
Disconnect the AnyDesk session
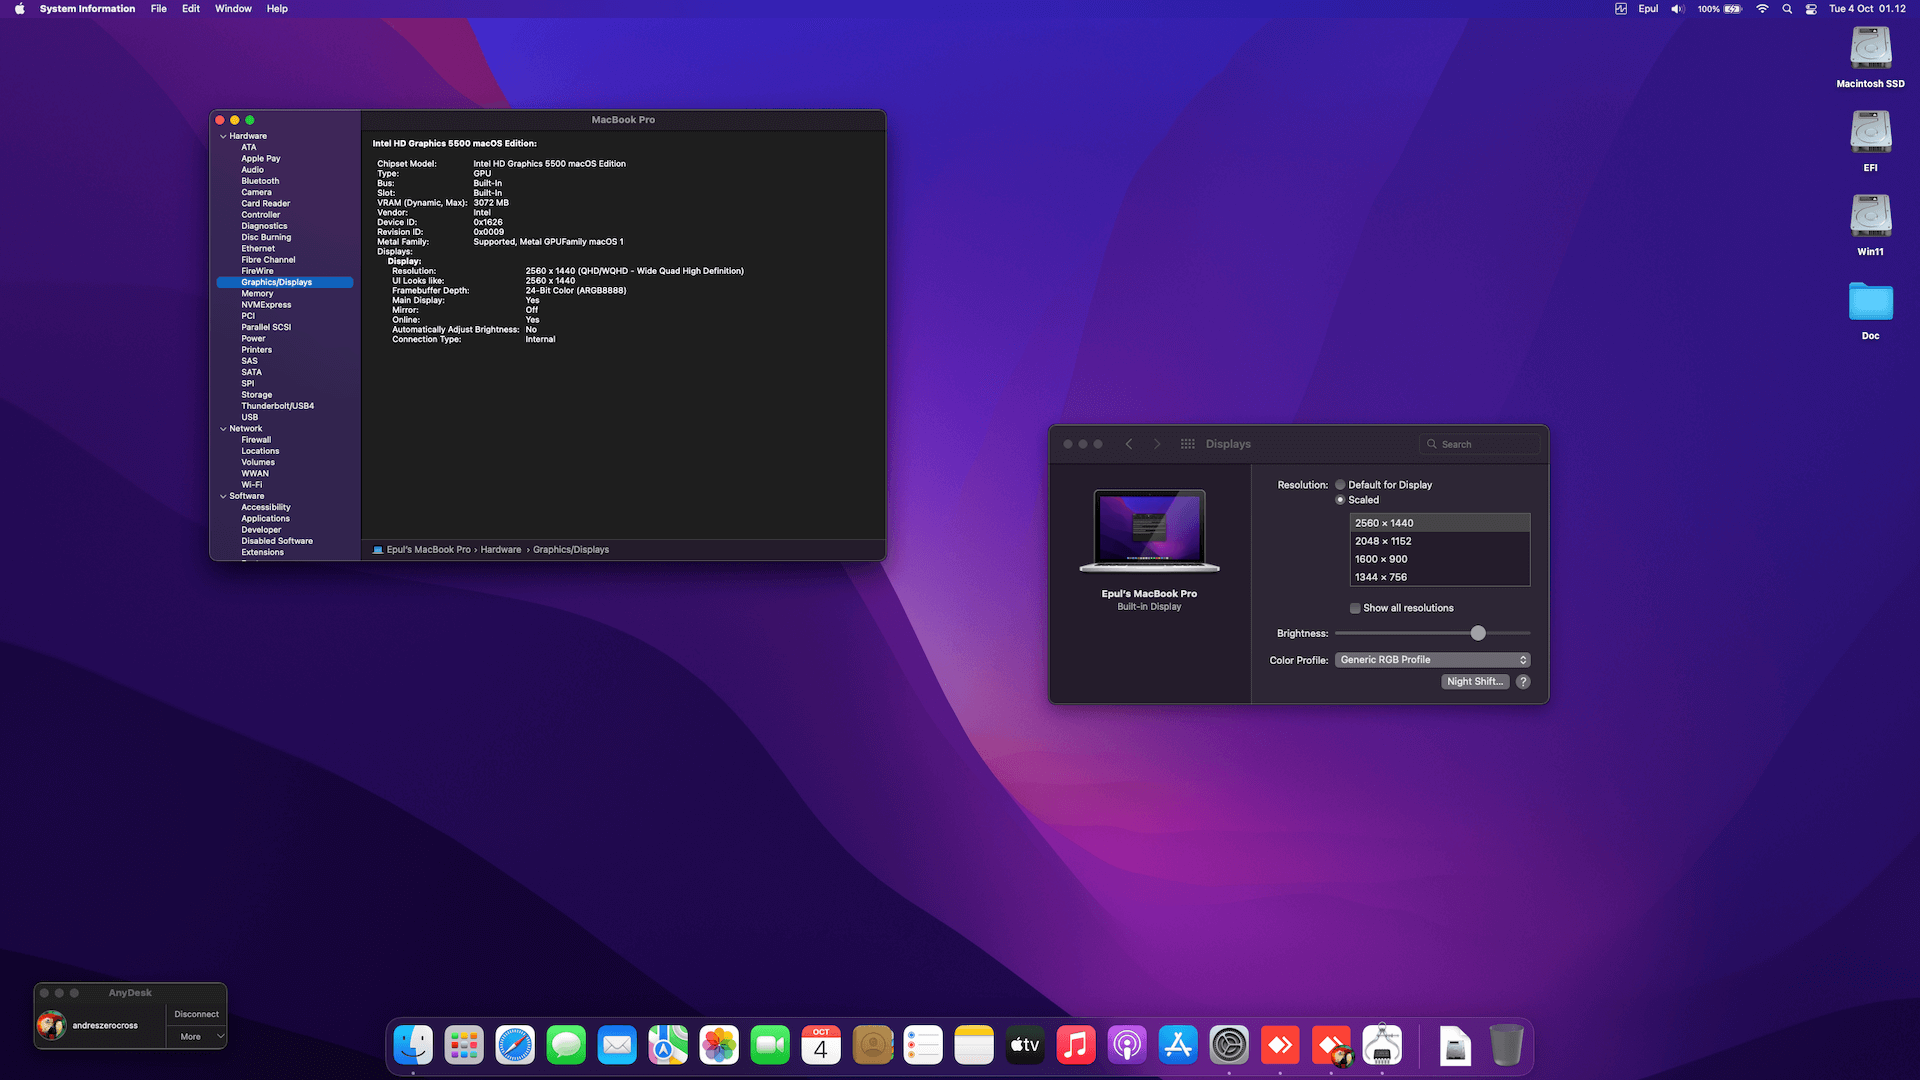pyautogui.click(x=196, y=1014)
